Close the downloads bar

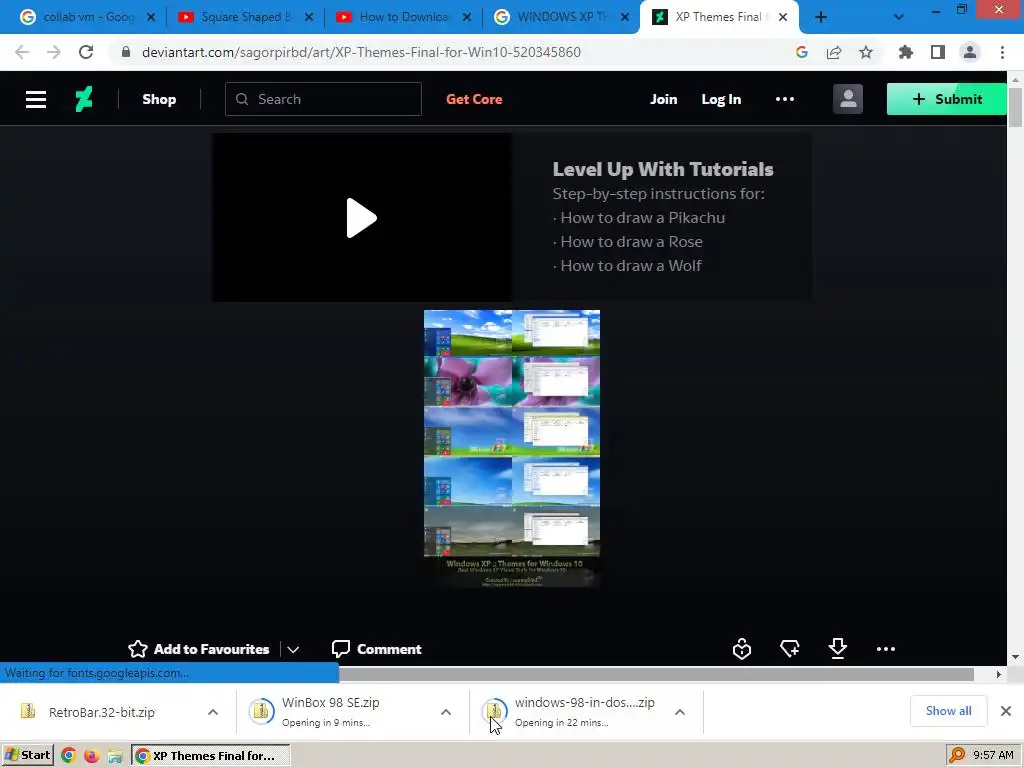(x=1006, y=711)
